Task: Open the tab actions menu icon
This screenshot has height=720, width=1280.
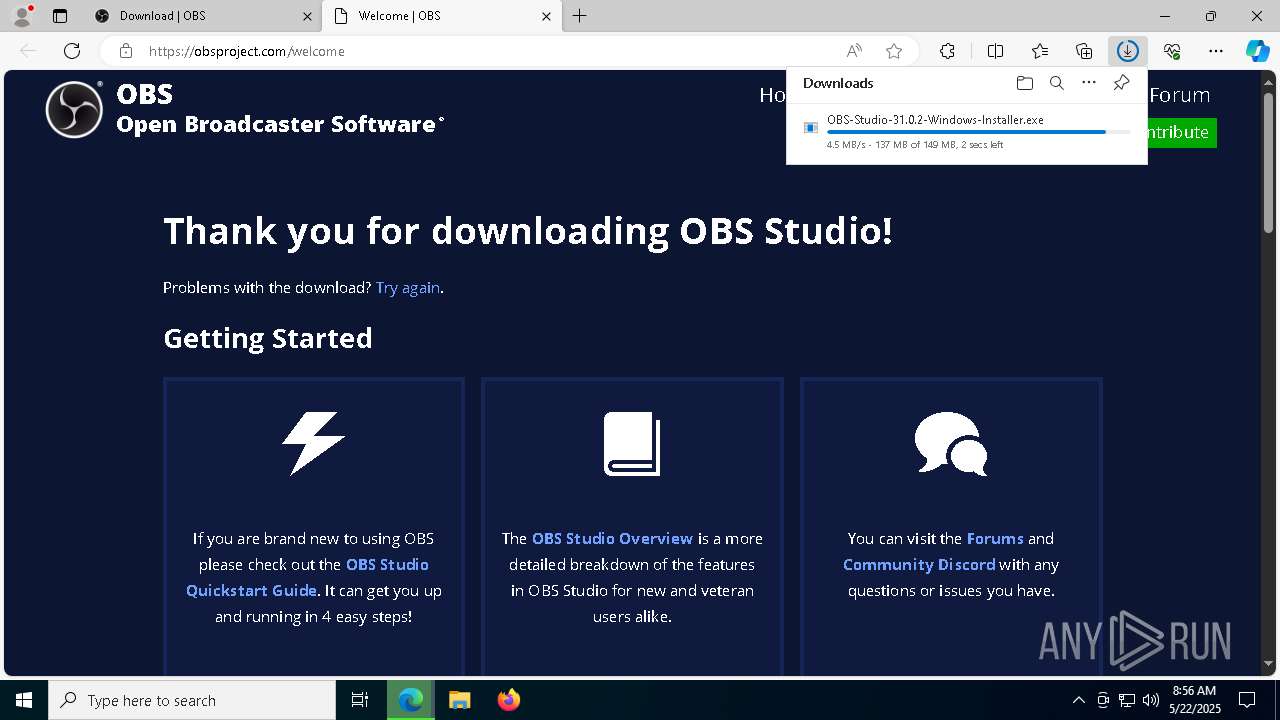Action: [x=60, y=16]
